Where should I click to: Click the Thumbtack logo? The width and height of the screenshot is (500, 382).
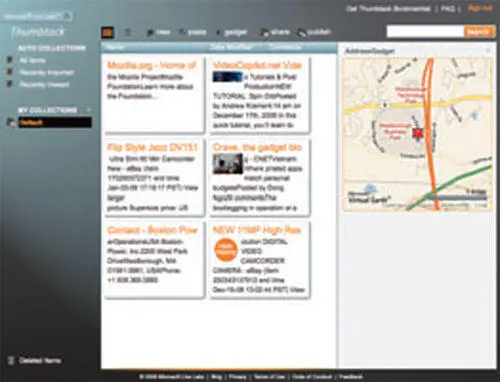(38, 32)
